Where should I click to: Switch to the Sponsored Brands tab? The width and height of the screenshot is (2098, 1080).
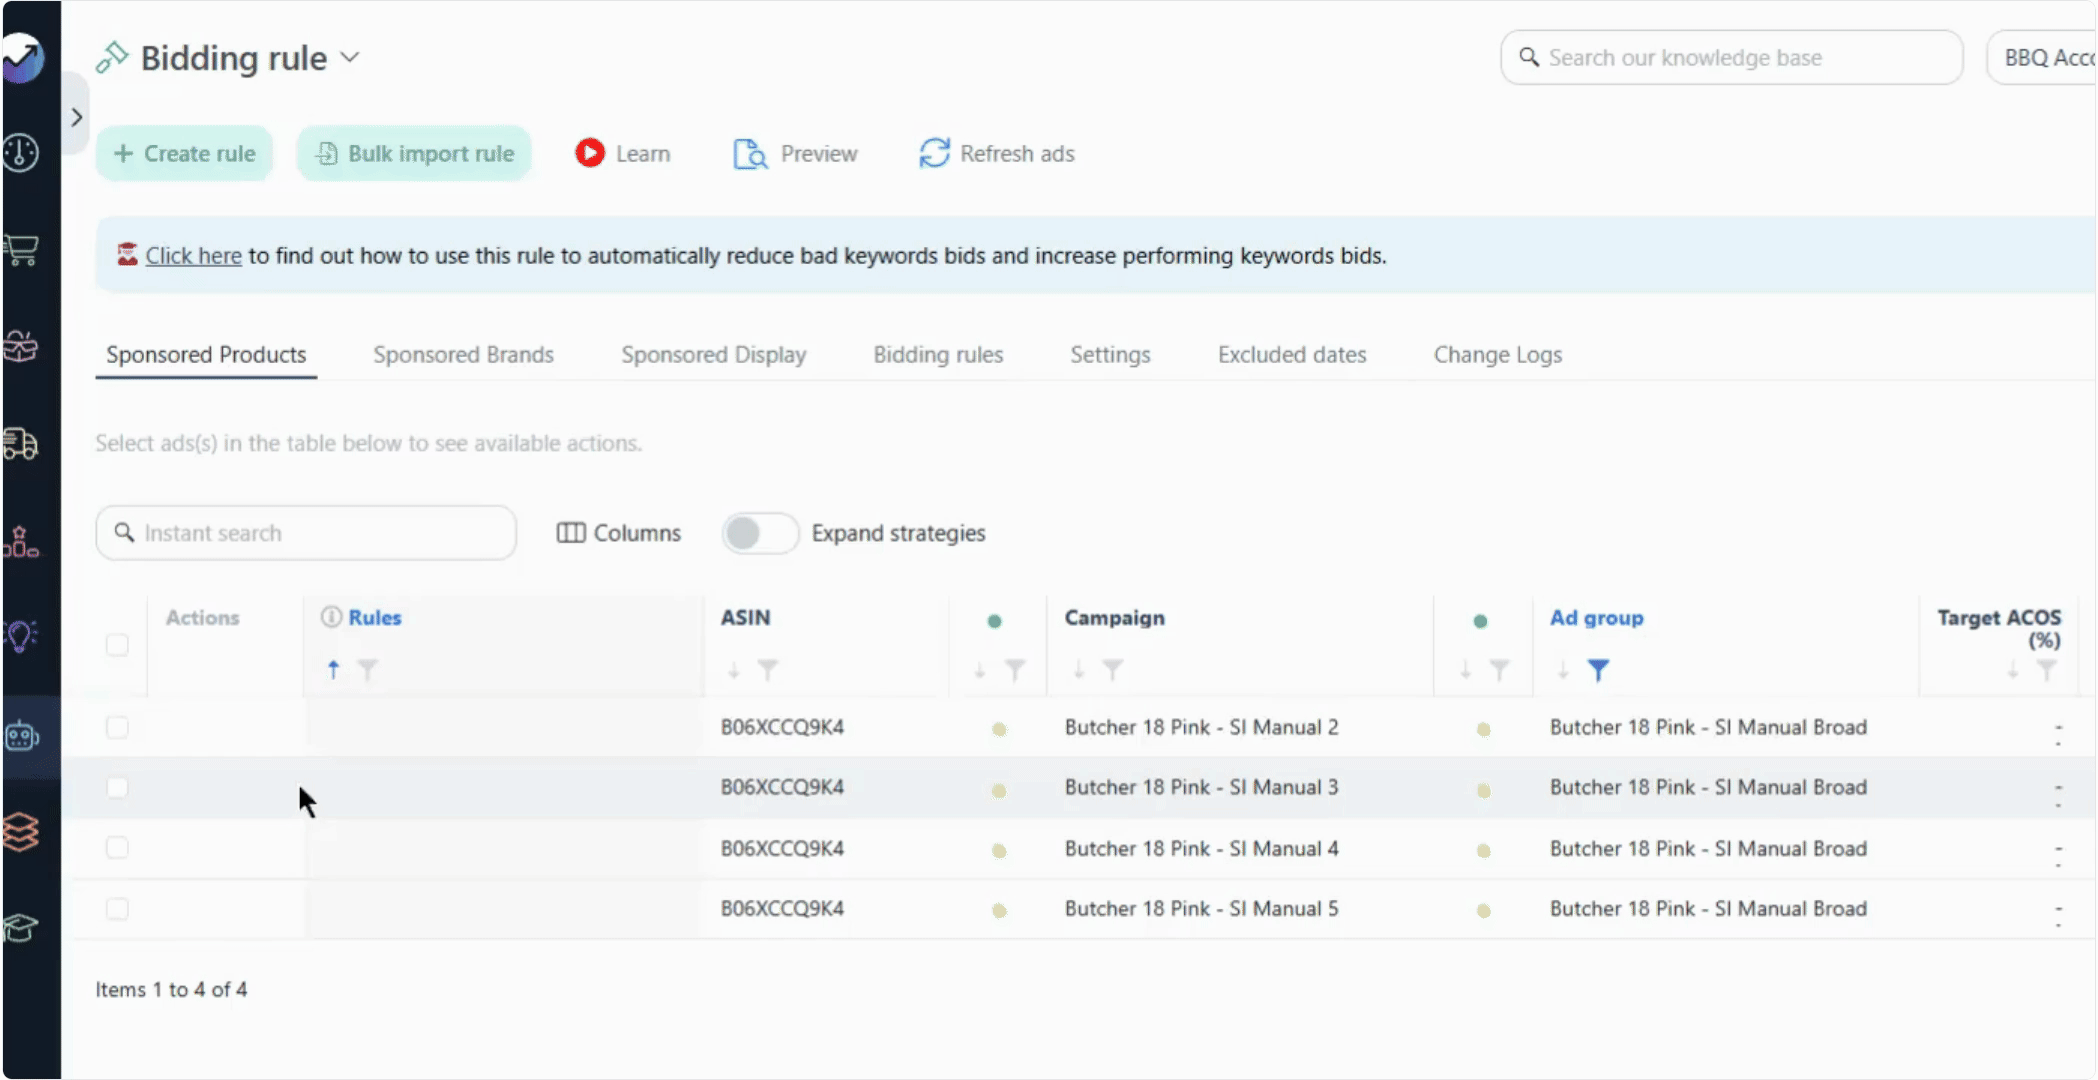pyautogui.click(x=463, y=355)
